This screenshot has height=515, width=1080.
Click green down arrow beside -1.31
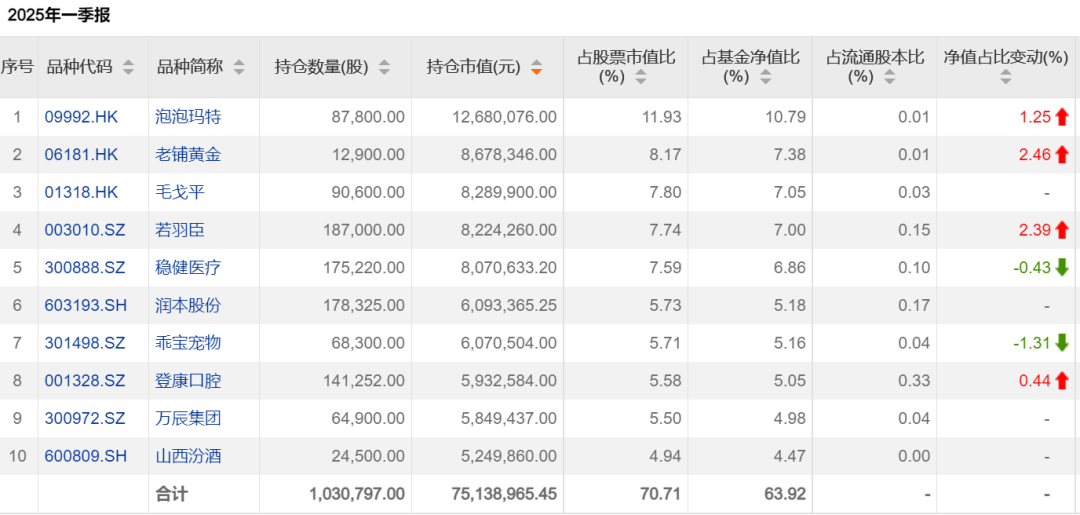[x=1061, y=343]
